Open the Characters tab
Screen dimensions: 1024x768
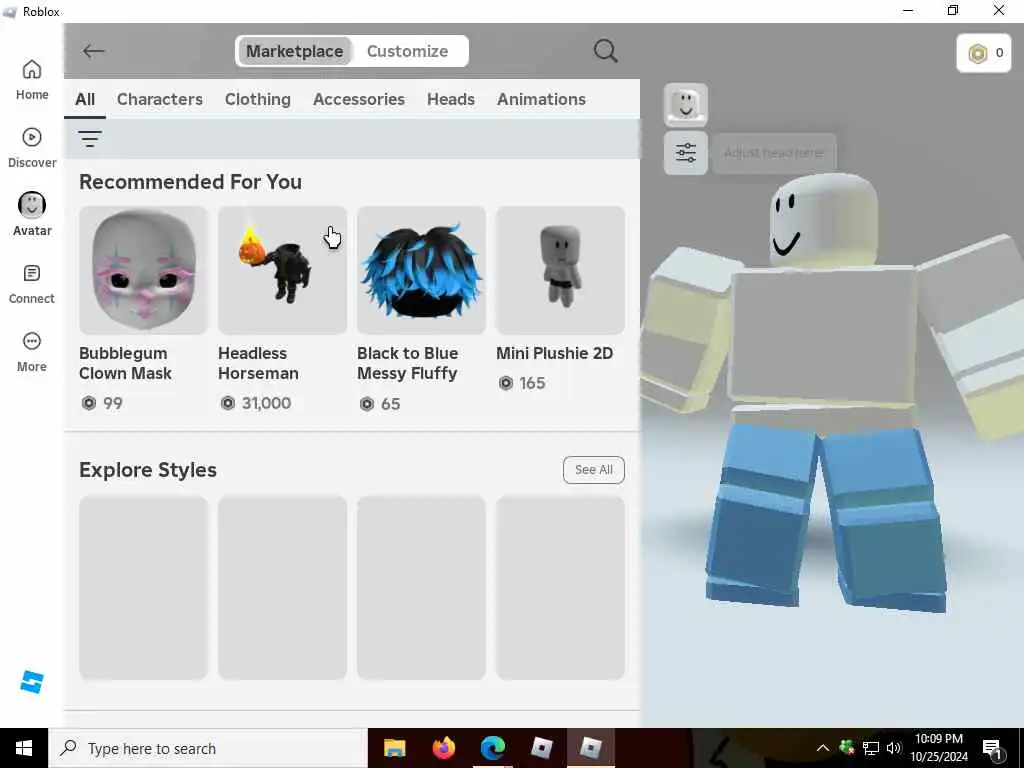[x=160, y=99]
